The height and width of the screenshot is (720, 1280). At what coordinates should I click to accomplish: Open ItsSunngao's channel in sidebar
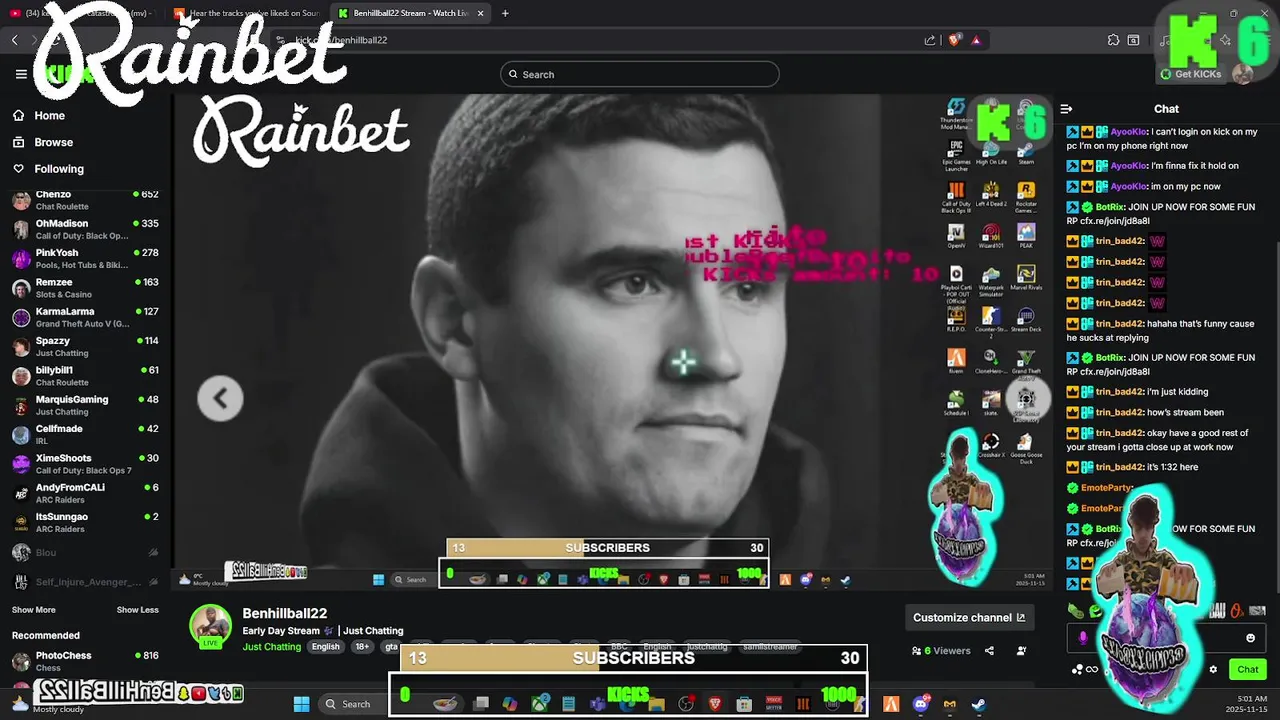pos(85,523)
